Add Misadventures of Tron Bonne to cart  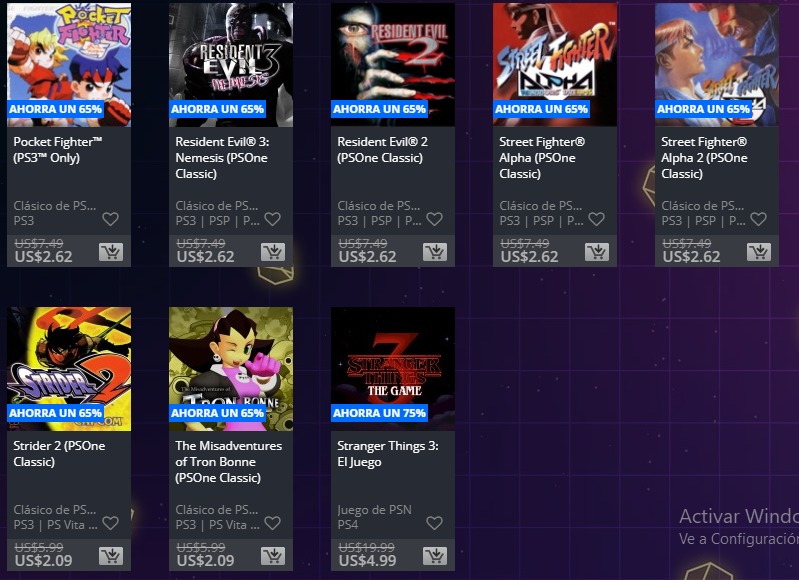click(x=273, y=556)
